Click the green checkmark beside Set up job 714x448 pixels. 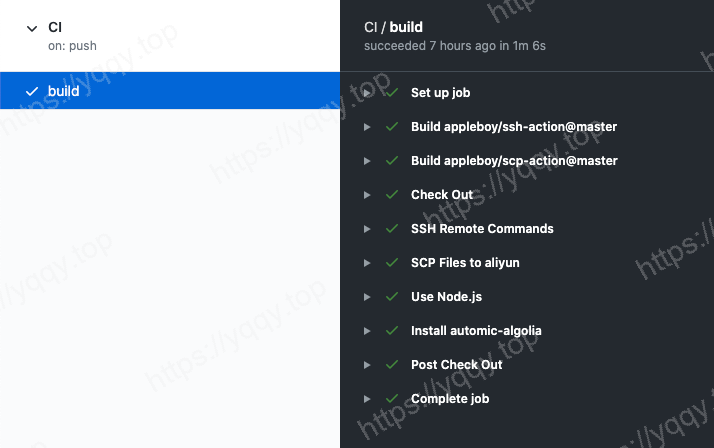point(392,93)
